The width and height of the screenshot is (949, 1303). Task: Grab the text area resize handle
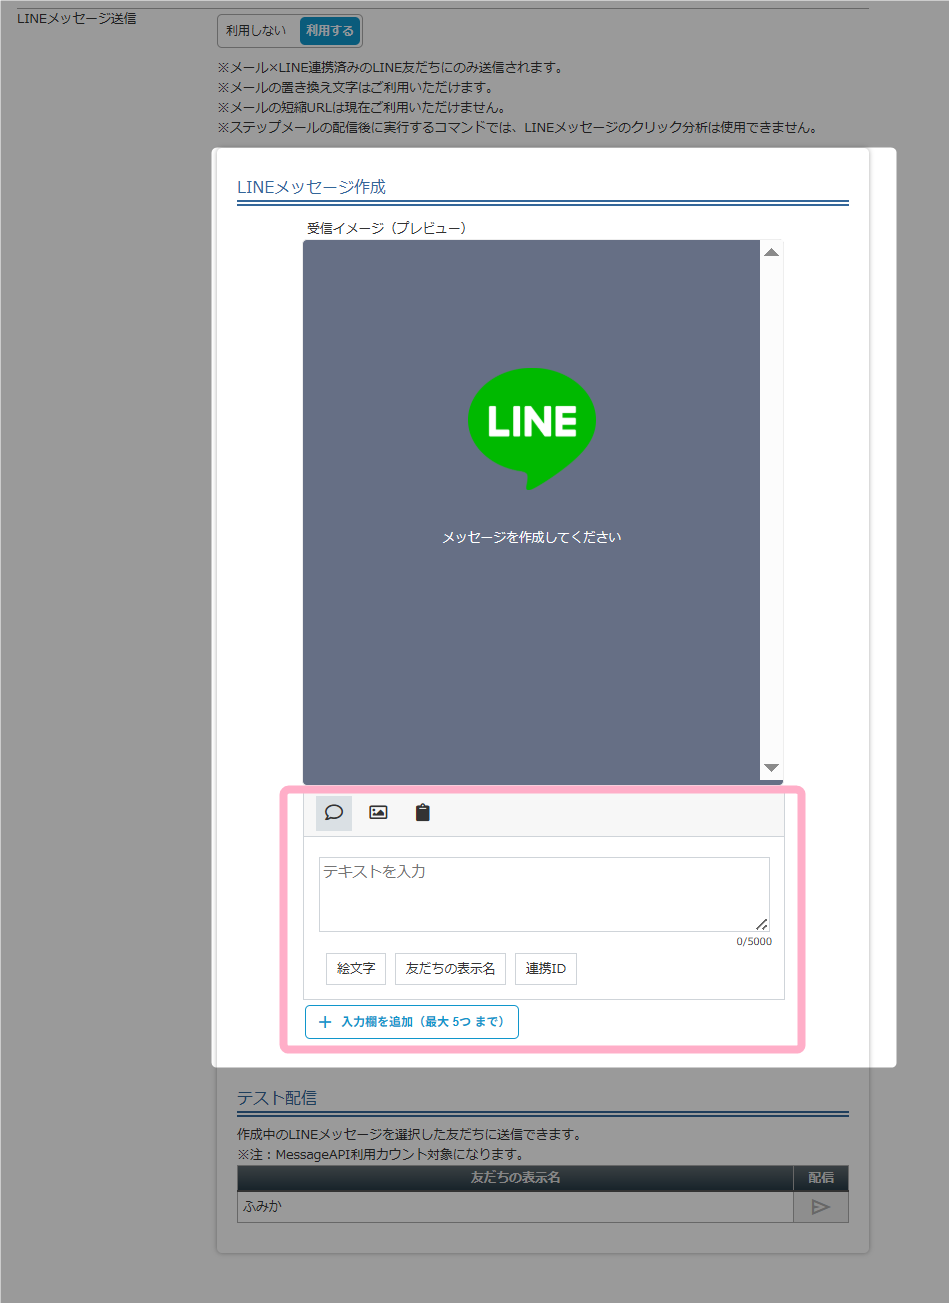click(x=762, y=924)
